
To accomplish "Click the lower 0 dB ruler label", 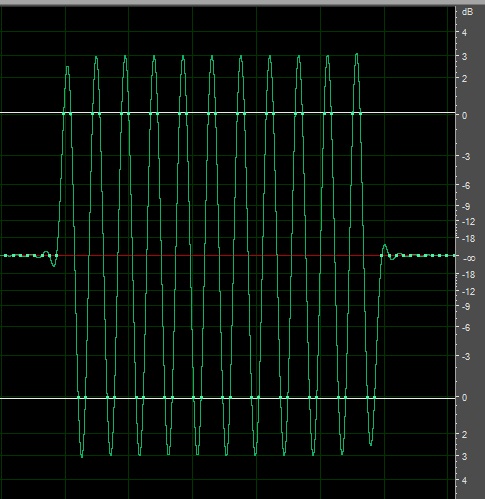I will tap(464, 397).
